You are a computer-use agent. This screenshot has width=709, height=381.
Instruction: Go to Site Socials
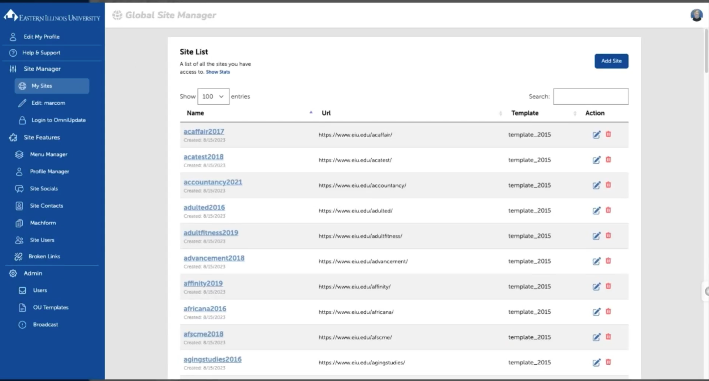point(43,189)
